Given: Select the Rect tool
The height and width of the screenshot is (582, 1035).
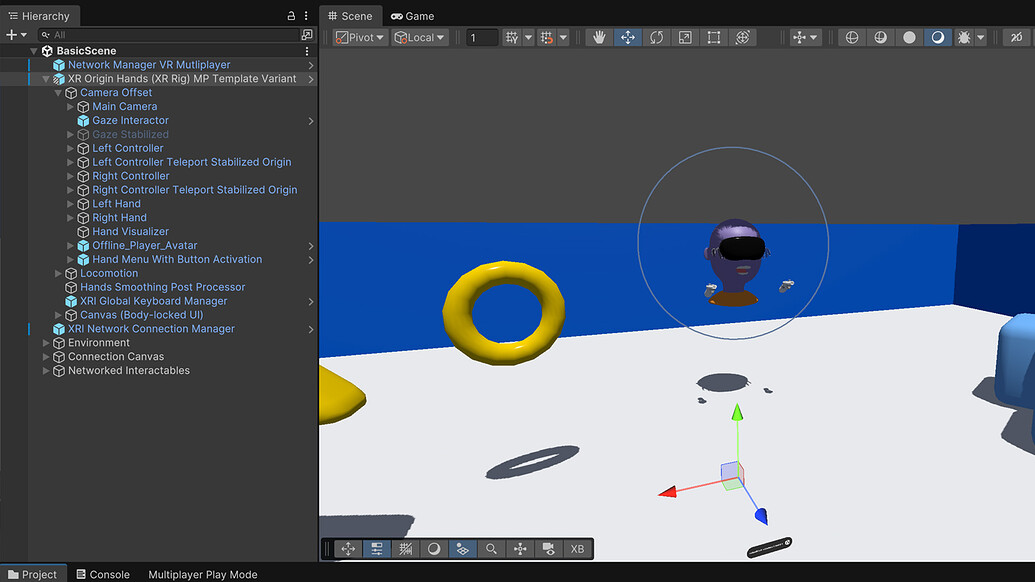Looking at the screenshot, I should (713, 36).
